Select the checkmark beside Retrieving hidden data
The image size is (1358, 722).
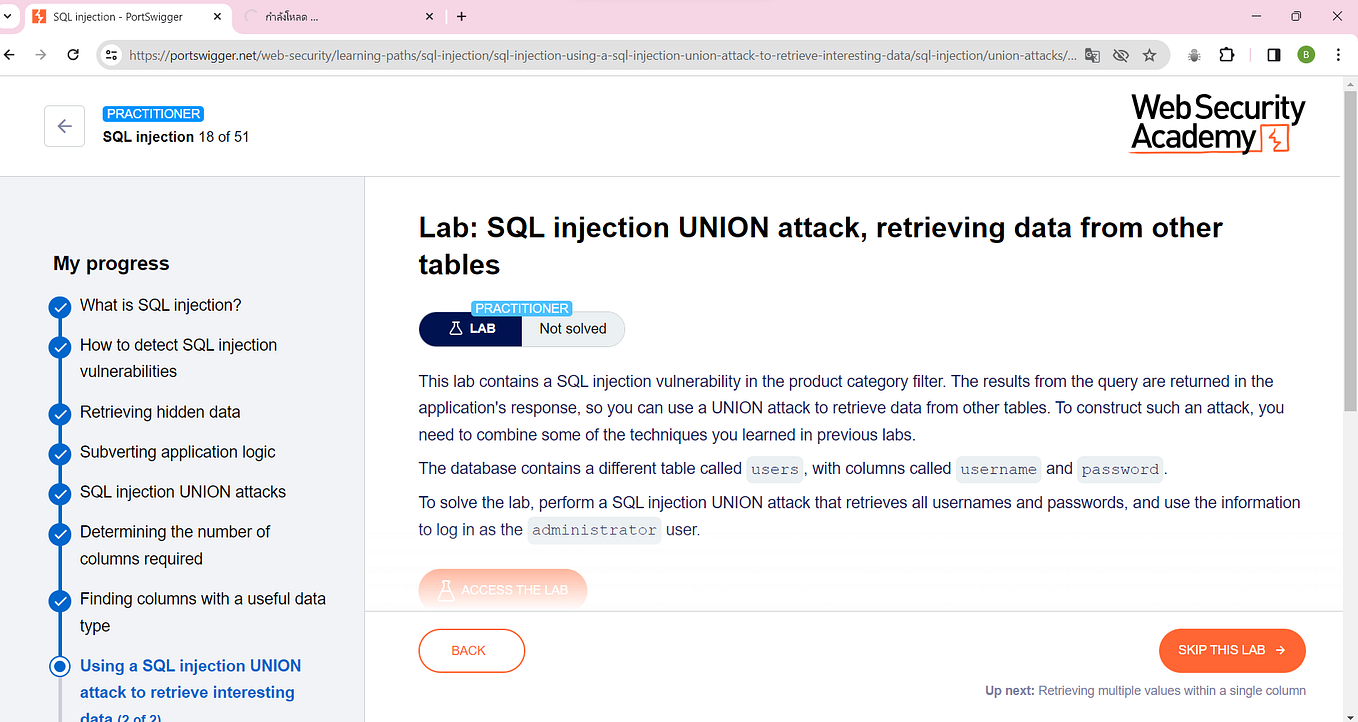tap(60, 414)
